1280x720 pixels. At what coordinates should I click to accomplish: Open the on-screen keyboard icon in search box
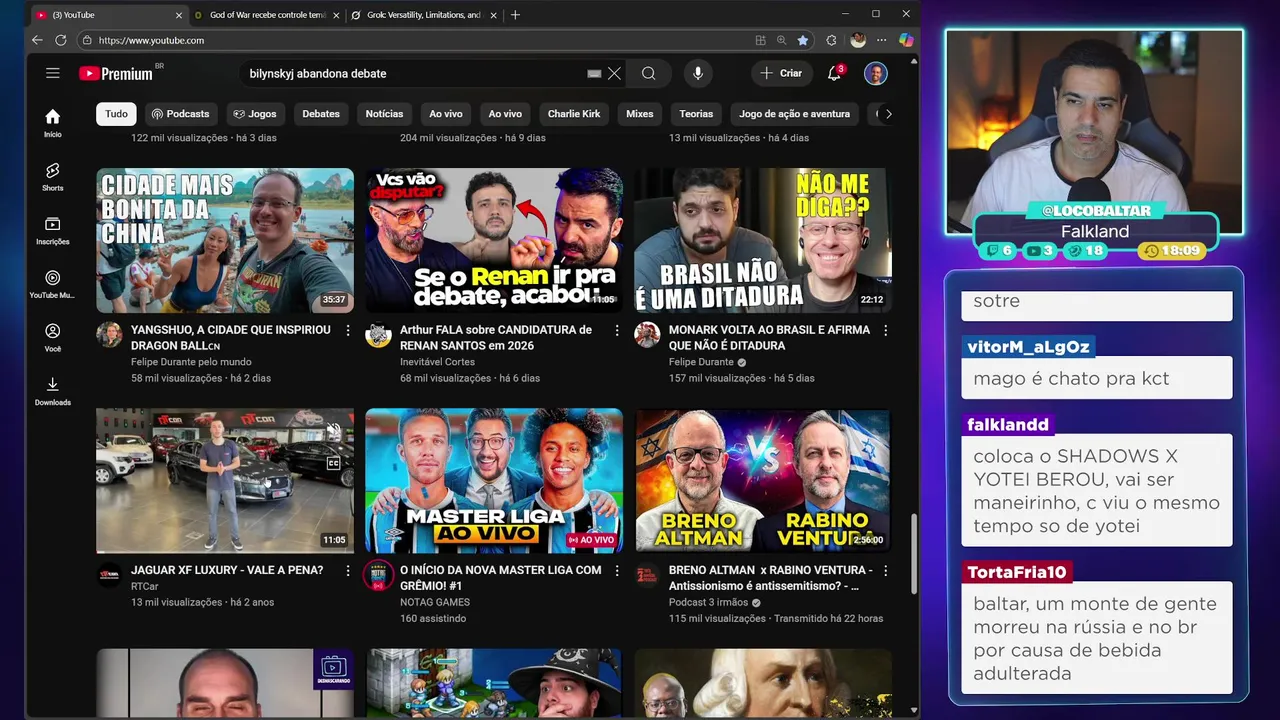(x=594, y=73)
